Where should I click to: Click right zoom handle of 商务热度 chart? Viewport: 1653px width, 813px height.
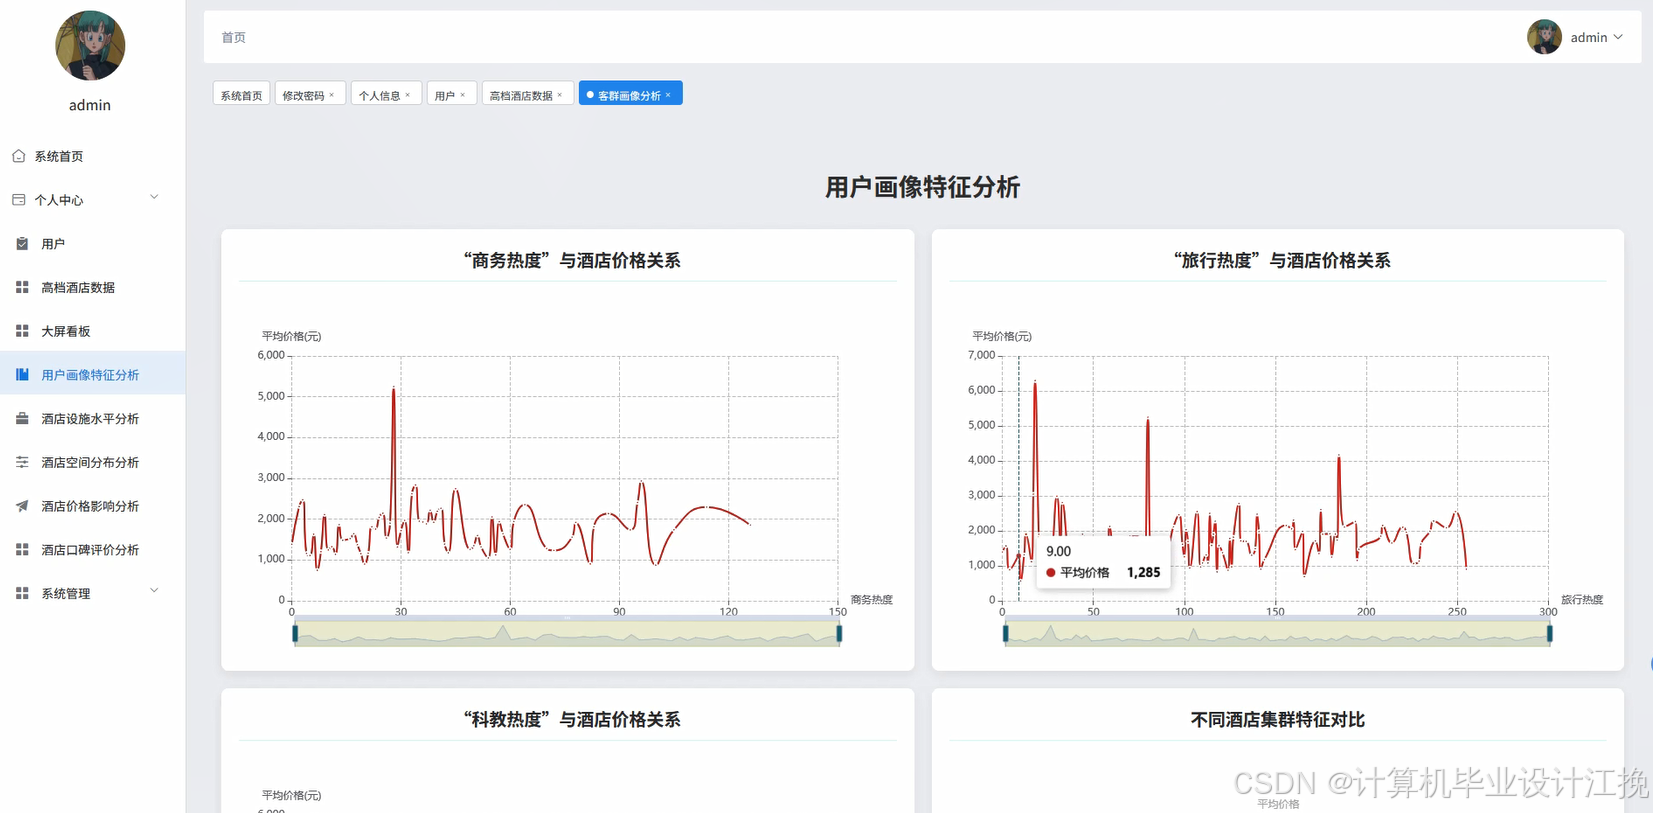(839, 633)
